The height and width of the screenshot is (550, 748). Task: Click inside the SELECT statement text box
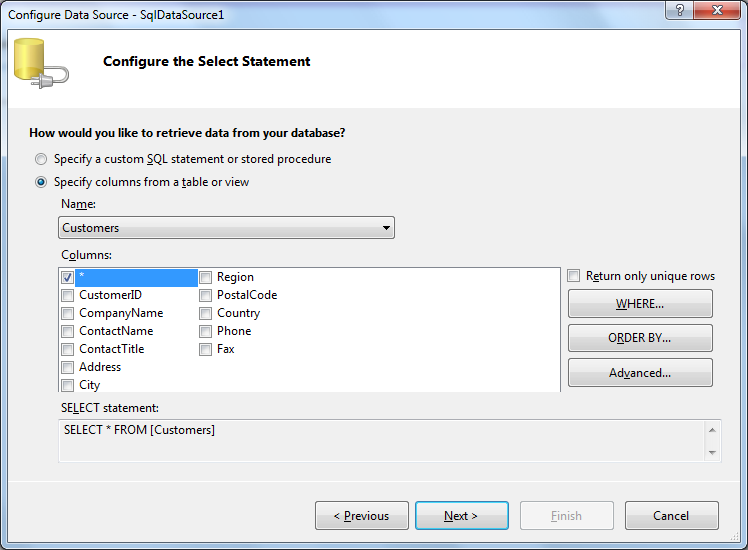pyautogui.click(x=380, y=440)
